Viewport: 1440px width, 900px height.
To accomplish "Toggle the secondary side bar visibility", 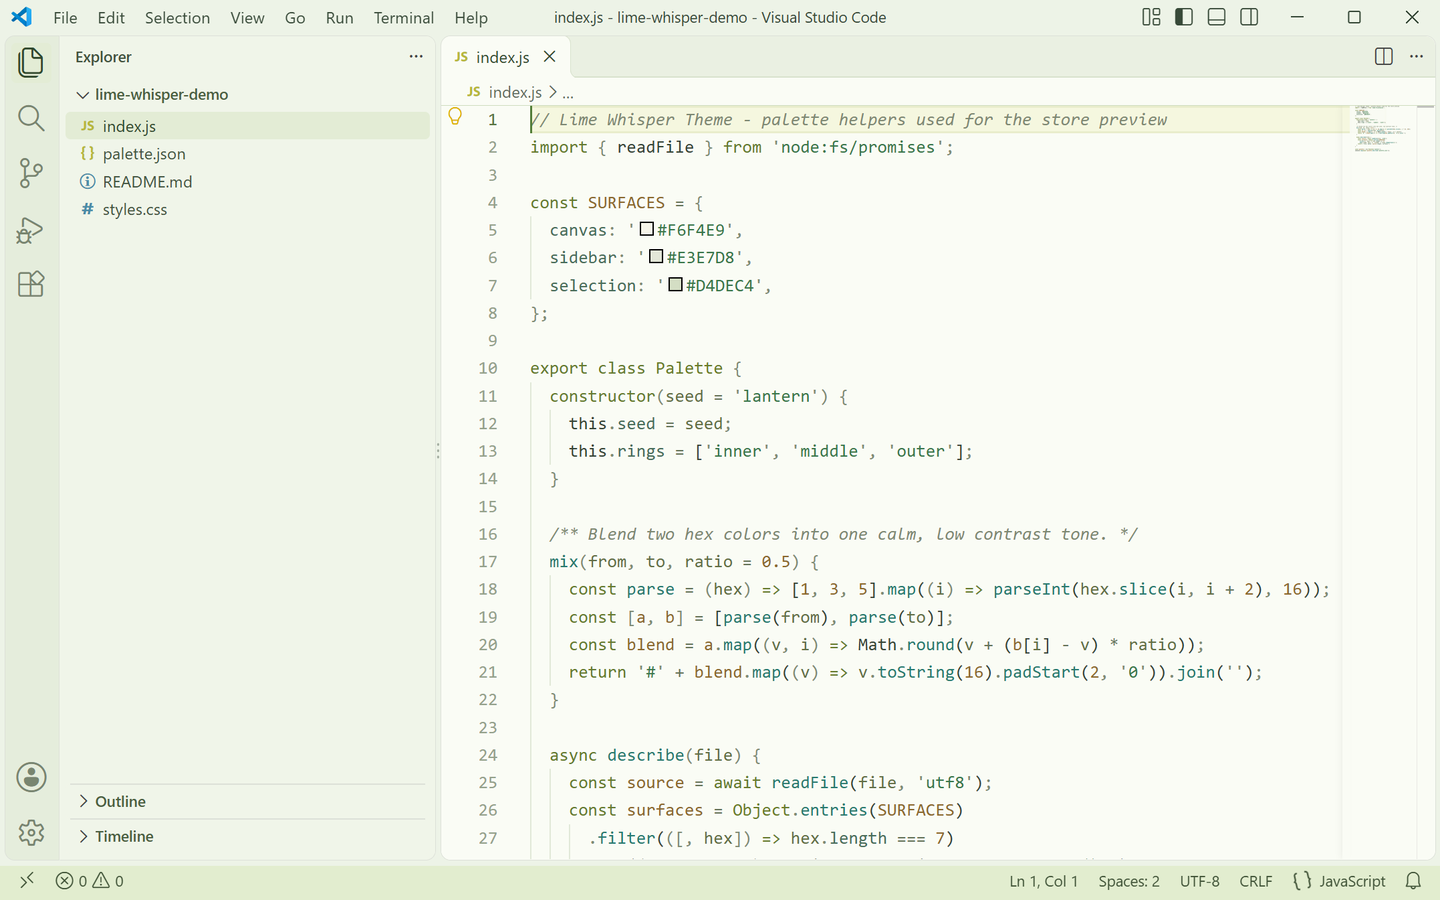I will click(x=1249, y=17).
